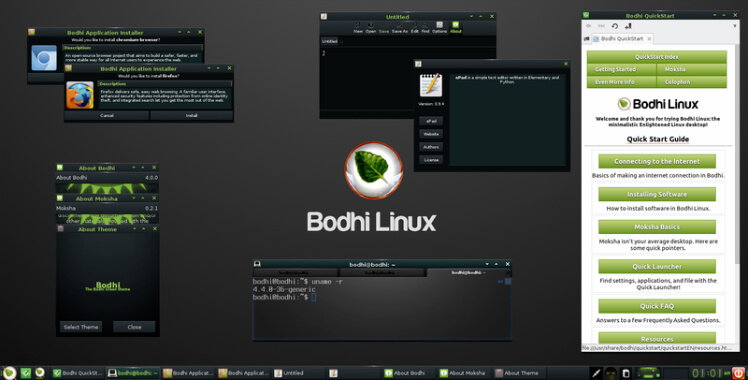Select the Bodhi QuickStart browser tab
The image size is (748, 380).
(622, 39)
